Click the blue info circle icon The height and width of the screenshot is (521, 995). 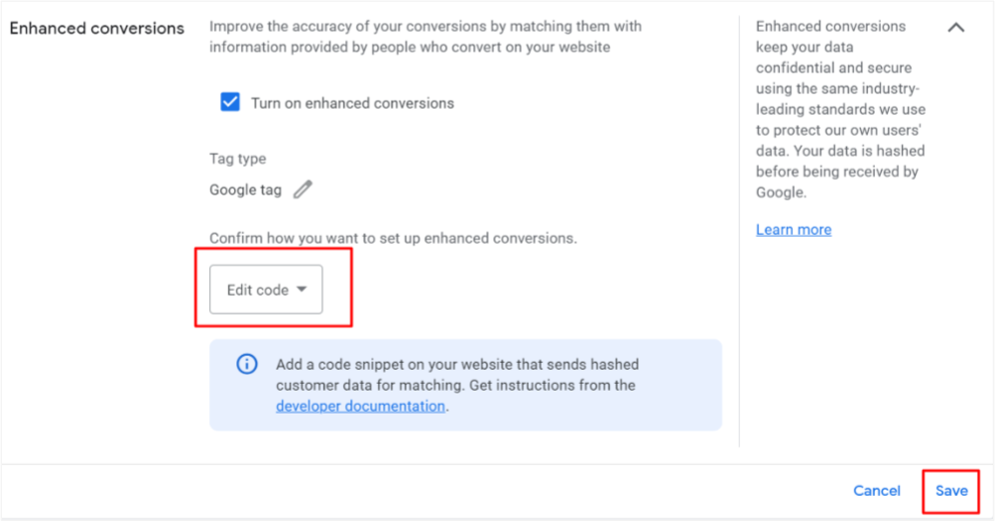[247, 364]
